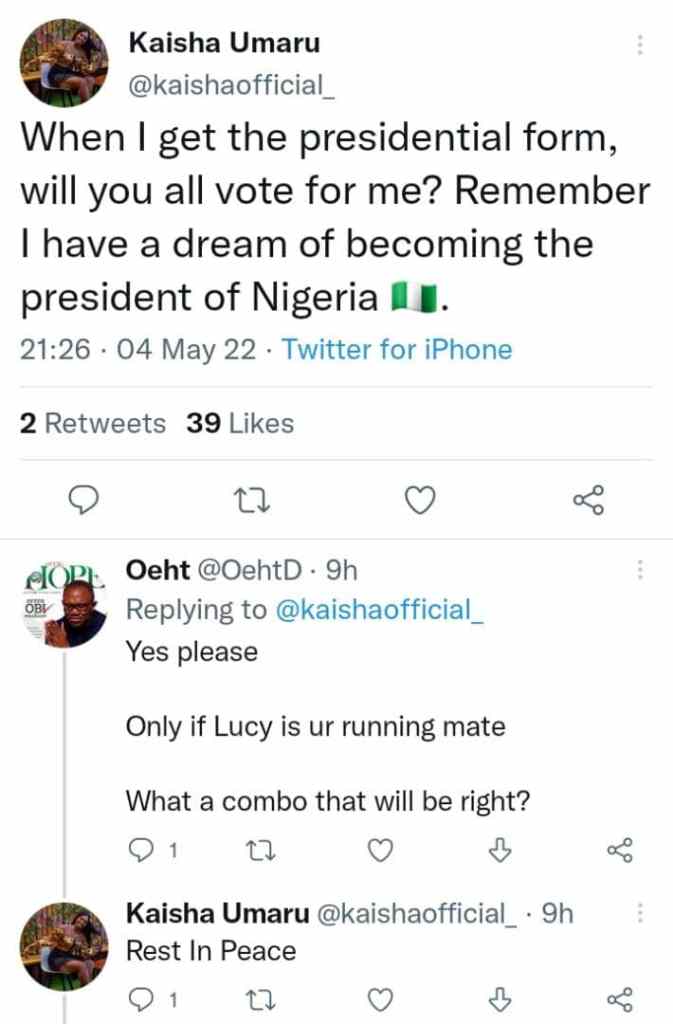The image size is (673, 1024).
Task: Like the main presidential tweet
Action: 422,499
